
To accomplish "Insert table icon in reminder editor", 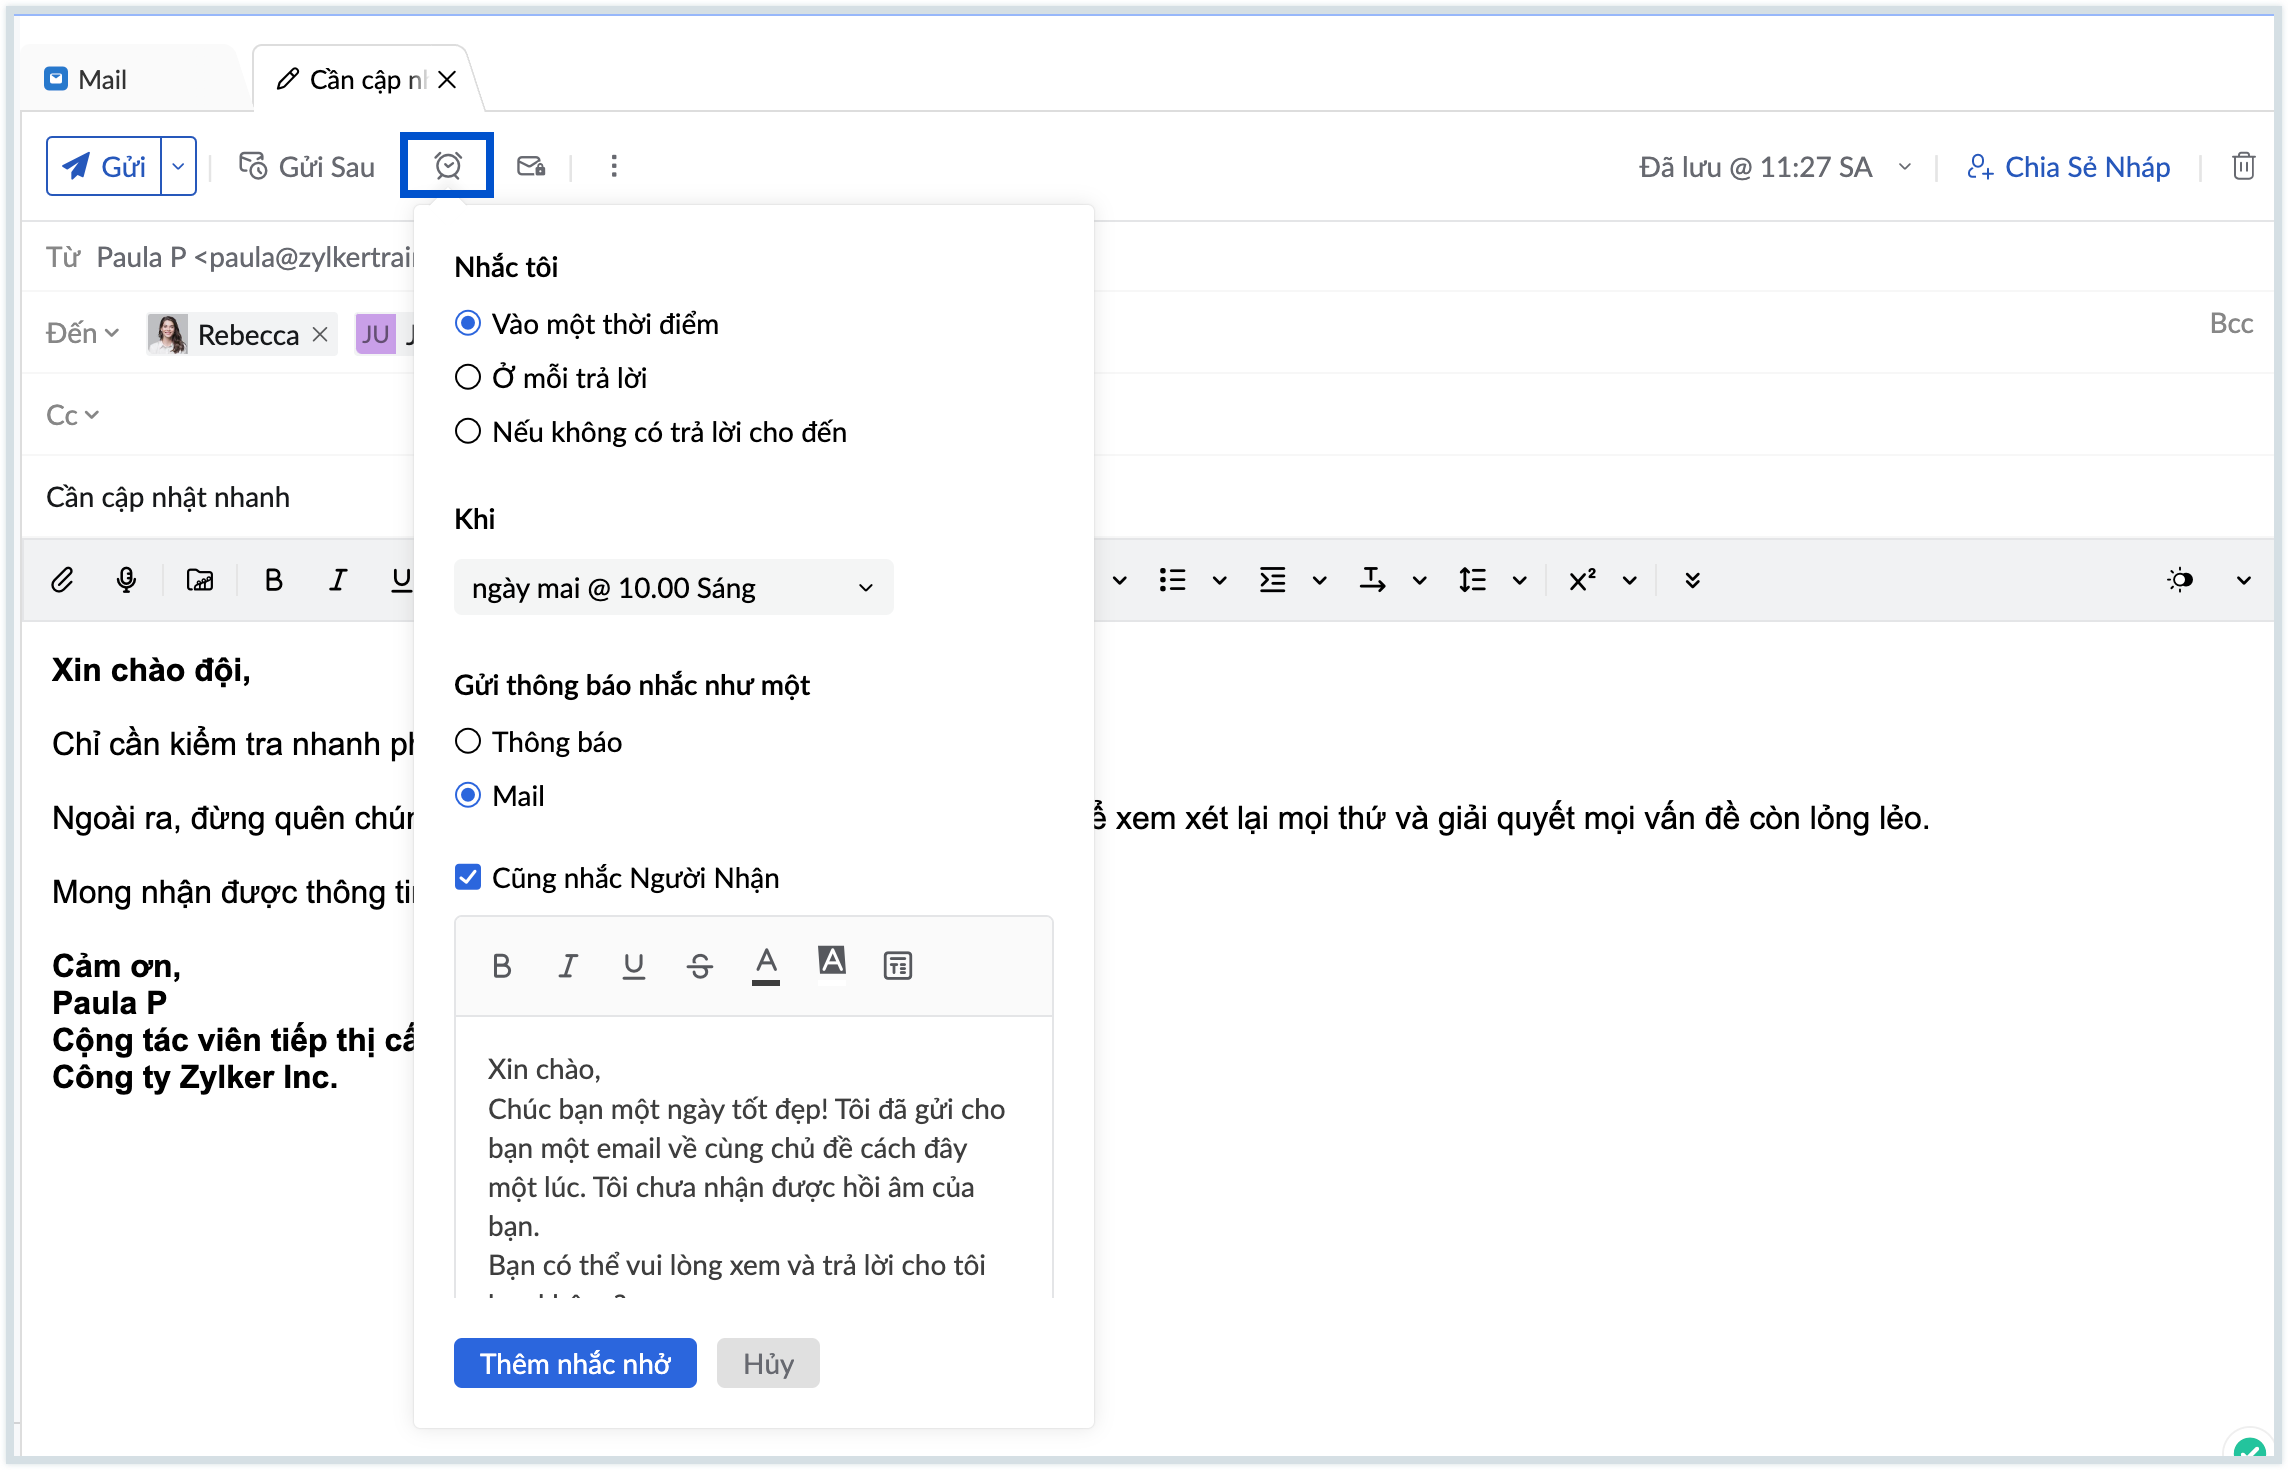I will [x=897, y=966].
